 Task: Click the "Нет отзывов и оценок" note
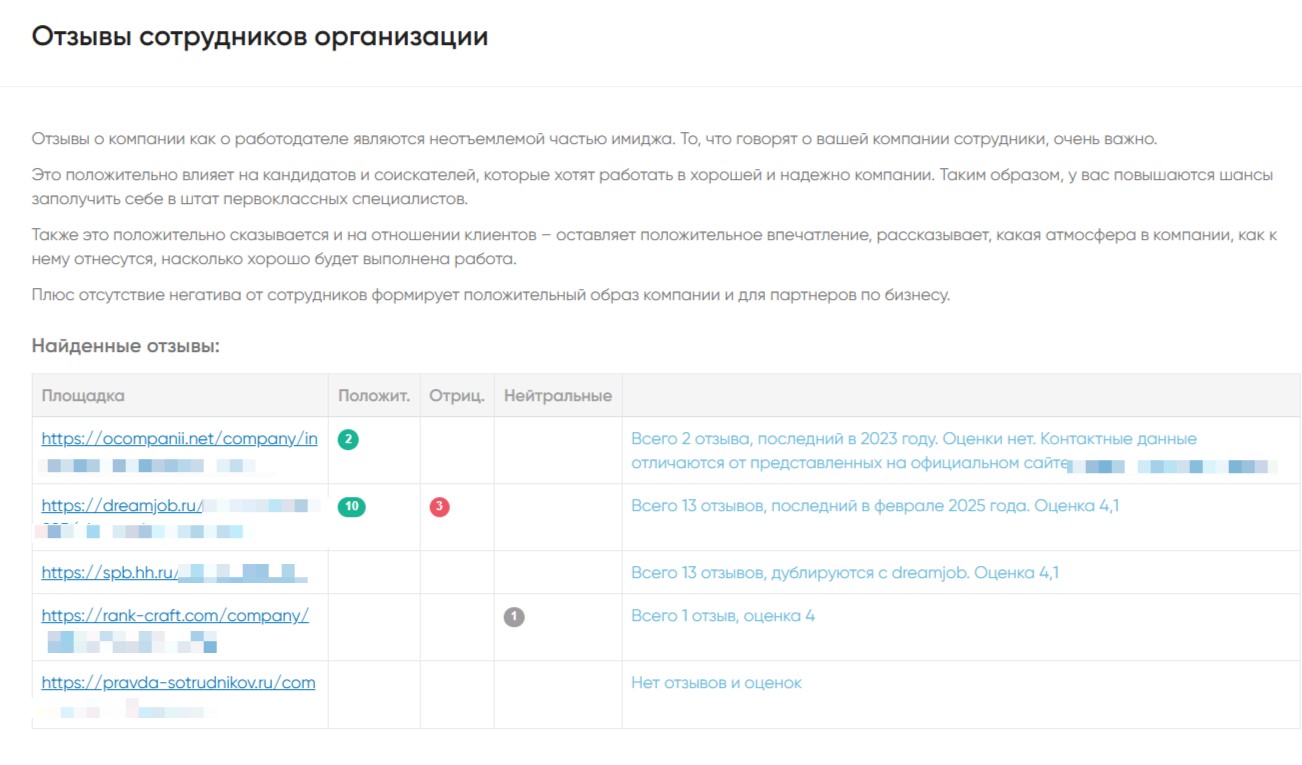point(716,683)
